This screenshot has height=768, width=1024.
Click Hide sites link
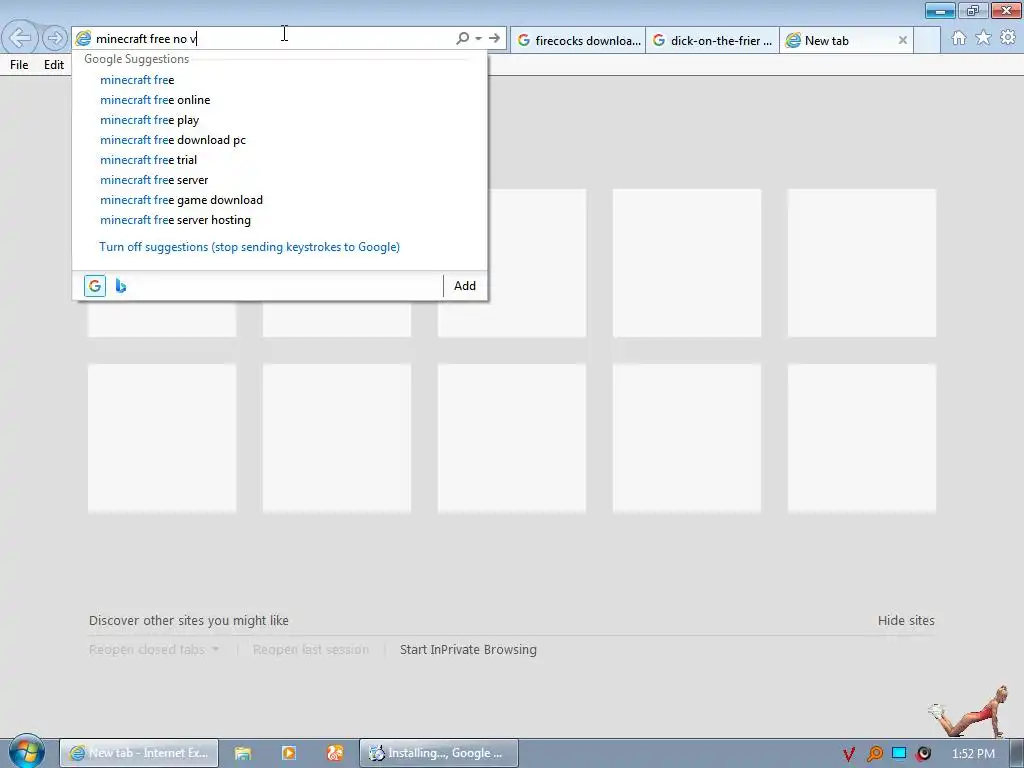(x=906, y=620)
